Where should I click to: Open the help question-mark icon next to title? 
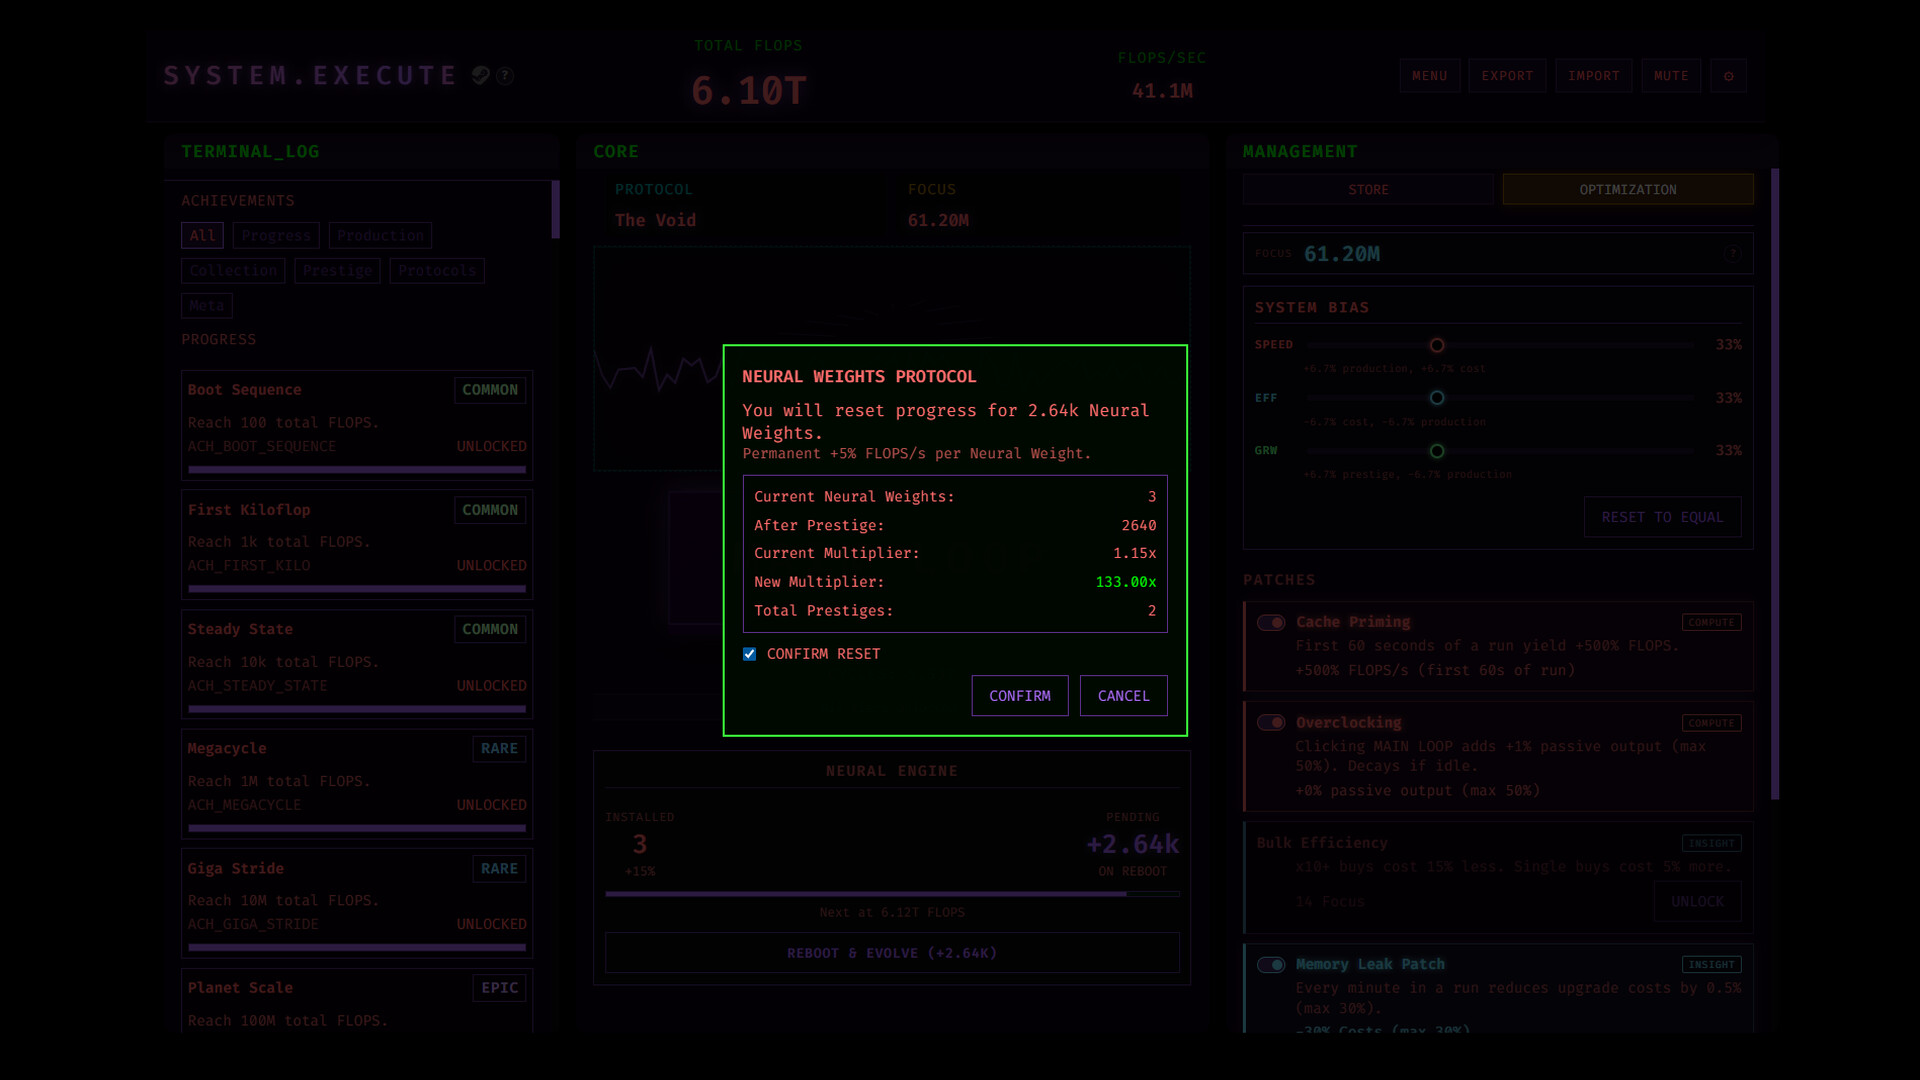coord(506,75)
